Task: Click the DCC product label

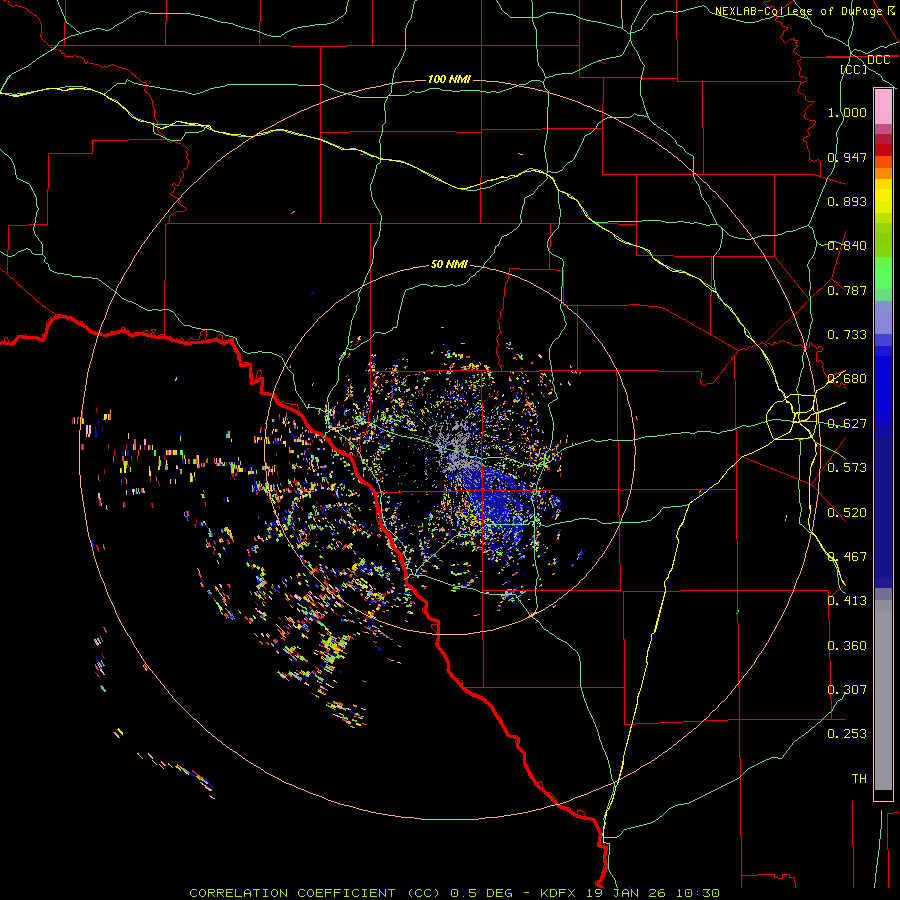Action: [x=878, y=60]
